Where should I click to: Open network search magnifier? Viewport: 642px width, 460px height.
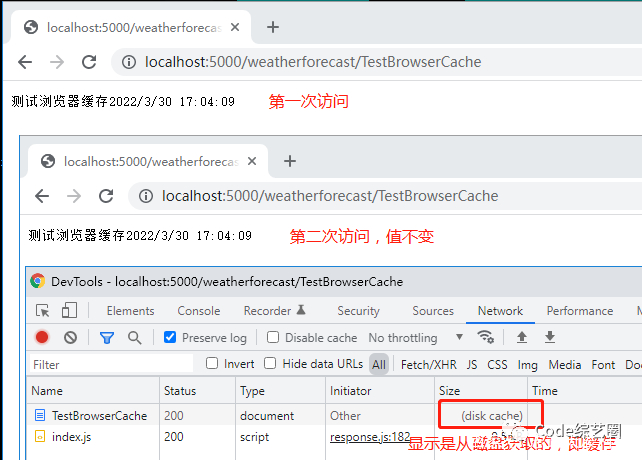[134, 338]
